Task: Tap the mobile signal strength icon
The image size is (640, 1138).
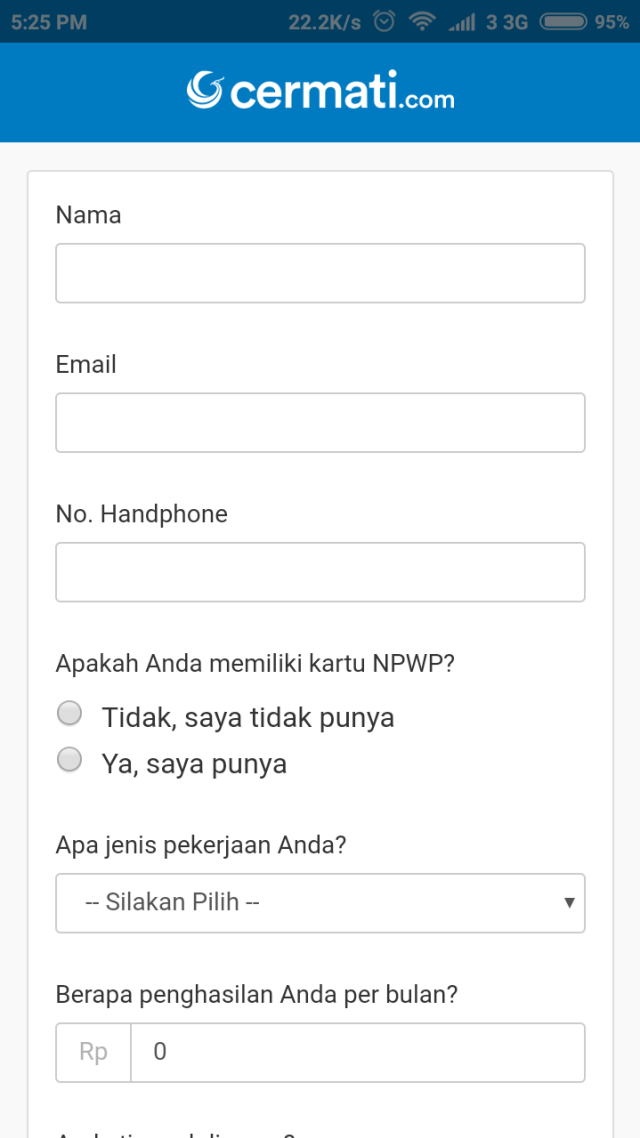Action: [461, 22]
